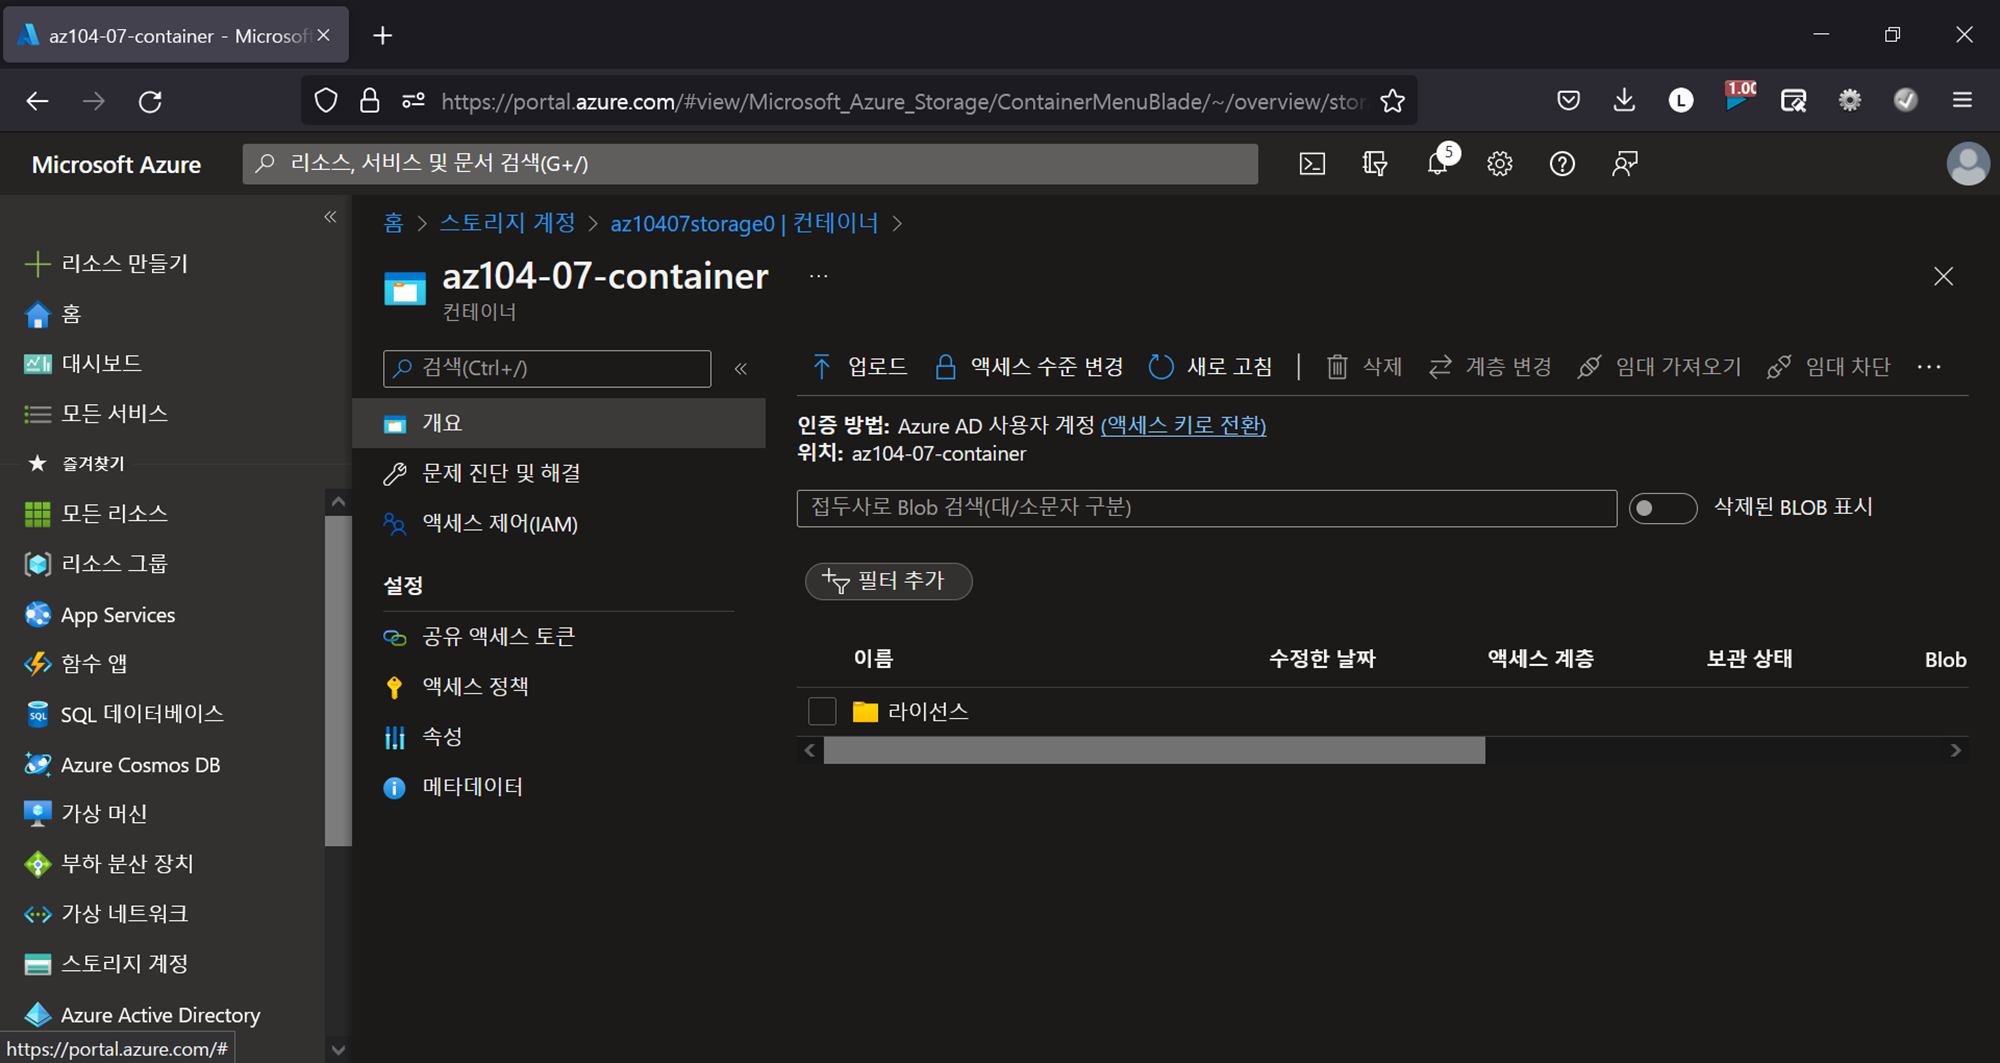2000x1063 pixels.
Task: Click 스토리지 계정 breadcrumb link
Action: coord(507,223)
